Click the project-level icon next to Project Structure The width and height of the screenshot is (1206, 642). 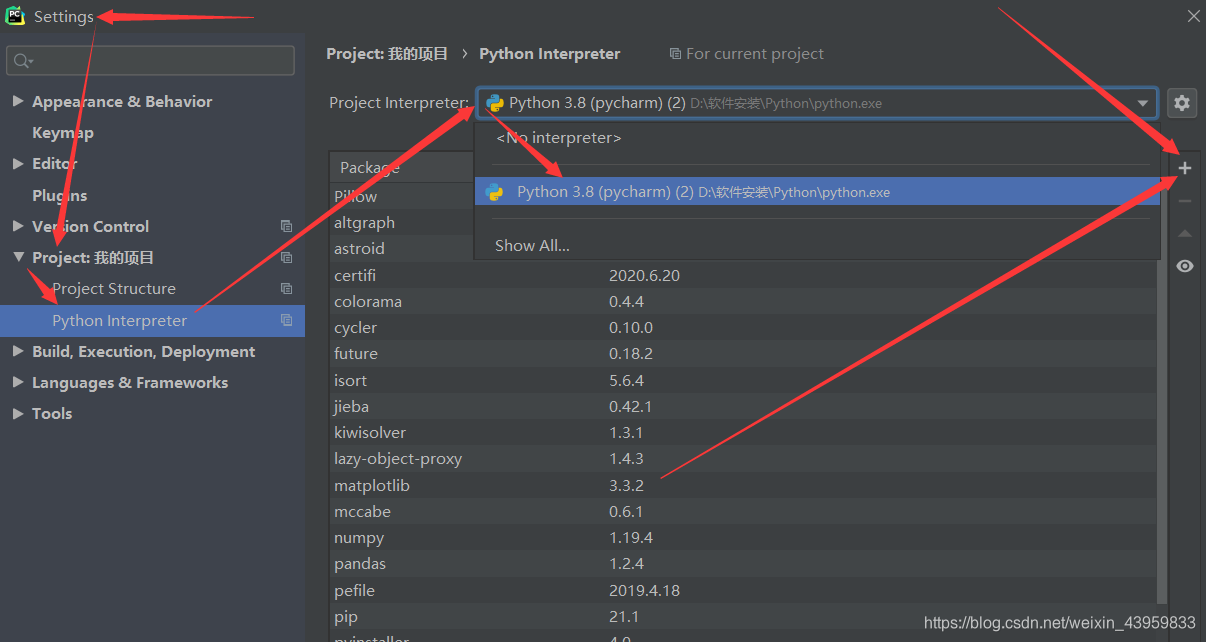pos(287,289)
